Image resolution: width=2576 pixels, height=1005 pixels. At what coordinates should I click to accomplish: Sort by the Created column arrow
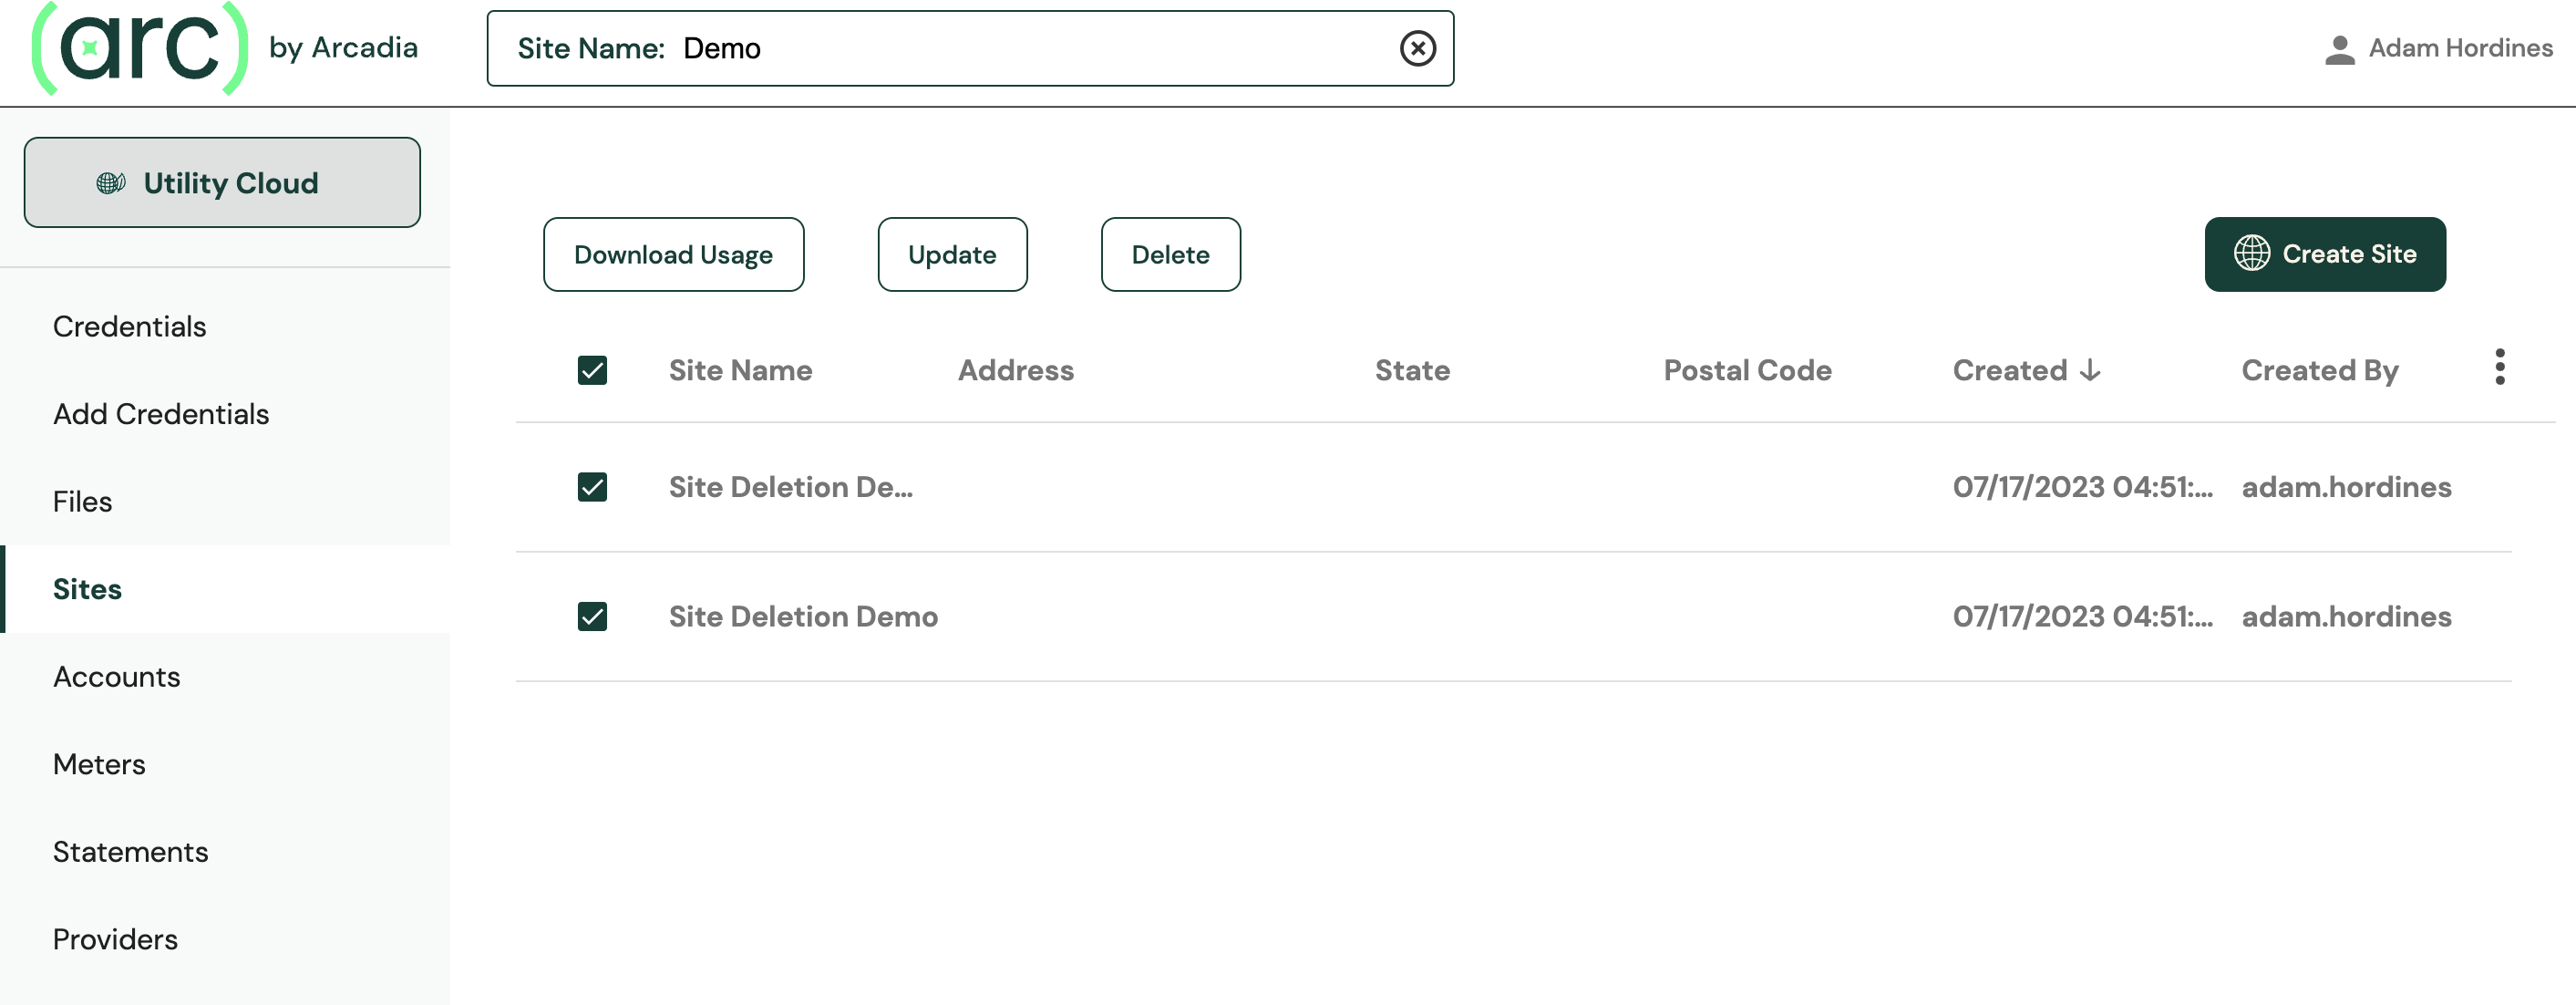(x=2089, y=371)
